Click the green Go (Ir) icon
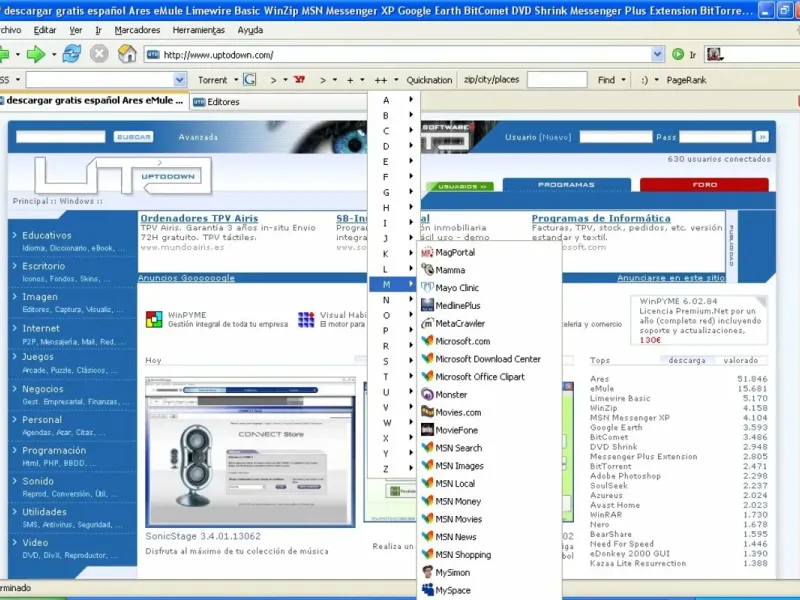Image resolution: width=800 pixels, height=600 pixels. coord(678,54)
